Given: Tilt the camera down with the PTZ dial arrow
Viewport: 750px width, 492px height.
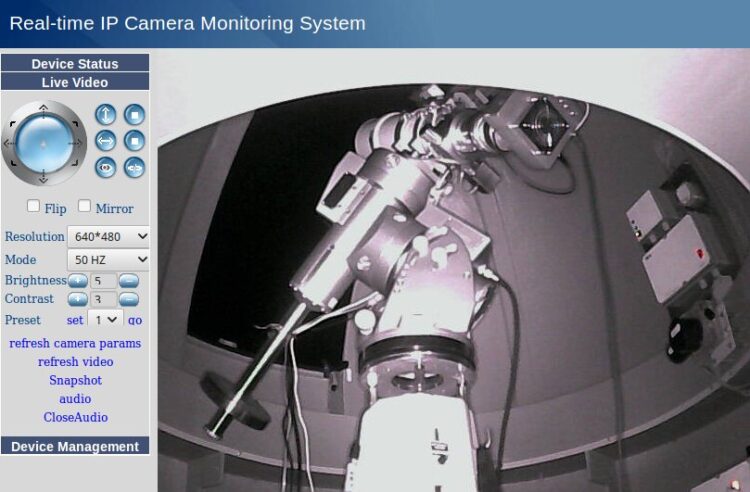Looking at the screenshot, I should tap(44, 178).
